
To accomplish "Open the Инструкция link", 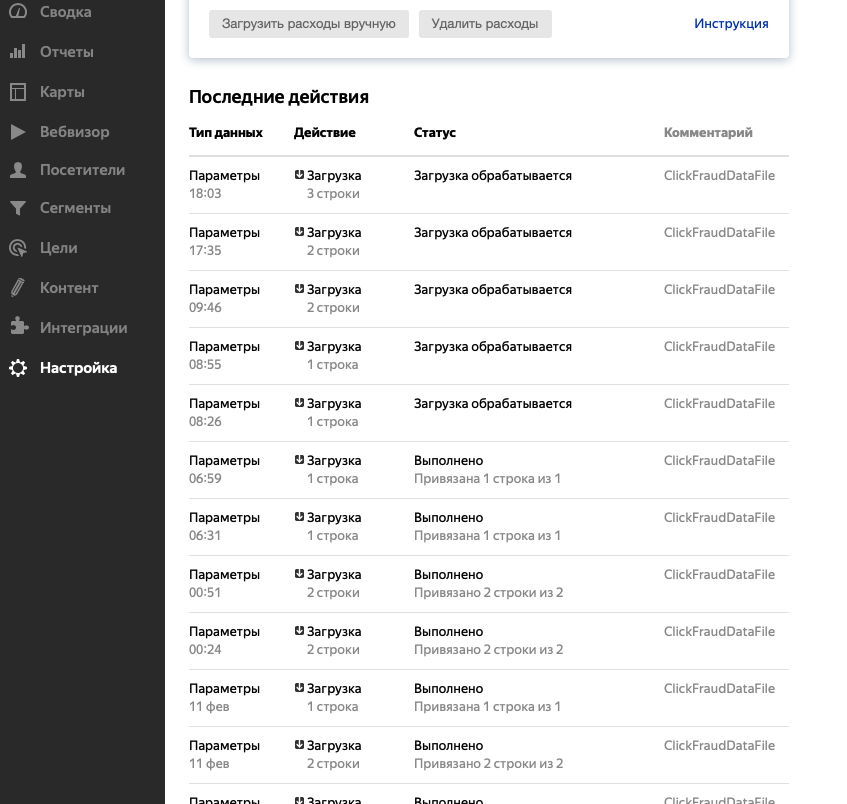I will (x=731, y=24).
